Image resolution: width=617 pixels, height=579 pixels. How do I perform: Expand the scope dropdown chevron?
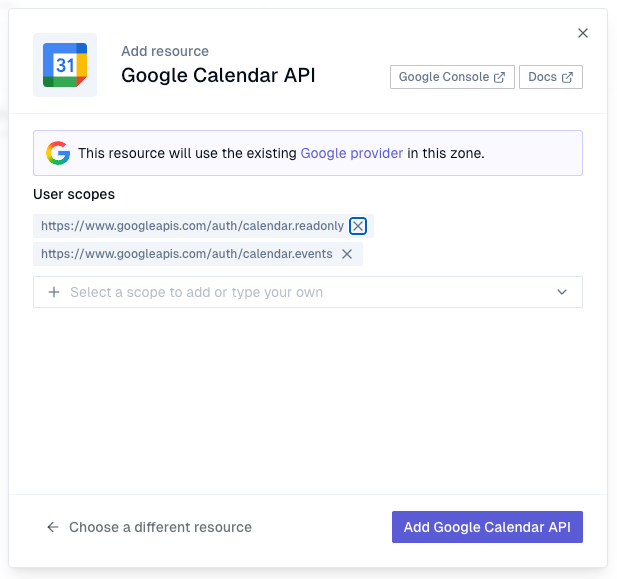click(x=562, y=292)
